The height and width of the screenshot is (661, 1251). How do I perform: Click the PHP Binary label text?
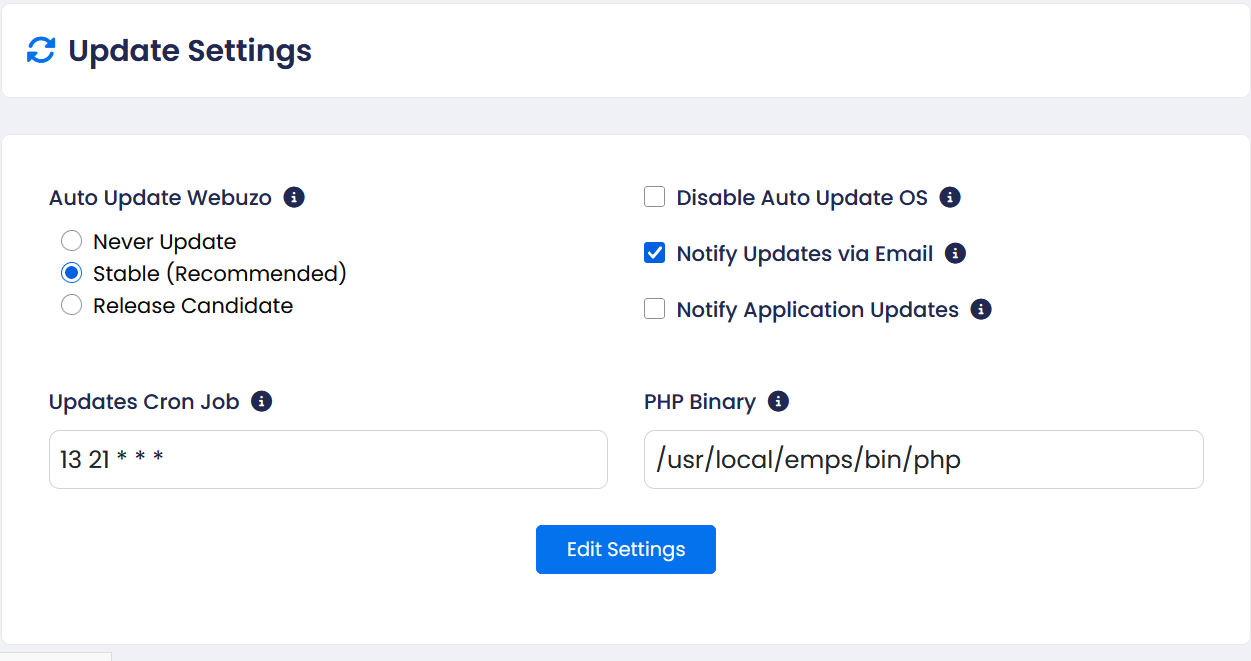[700, 402]
